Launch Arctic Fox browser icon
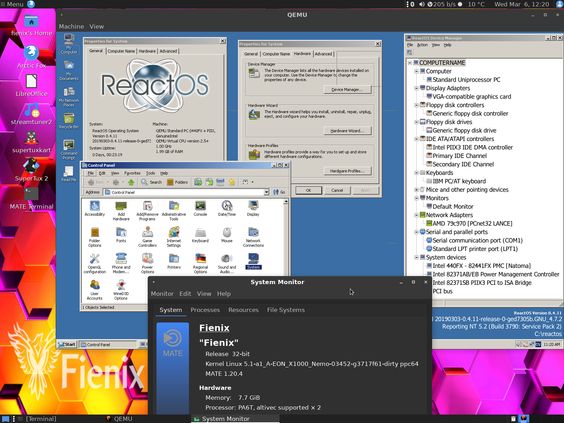564x423 pixels. pyautogui.click(x=31, y=57)
